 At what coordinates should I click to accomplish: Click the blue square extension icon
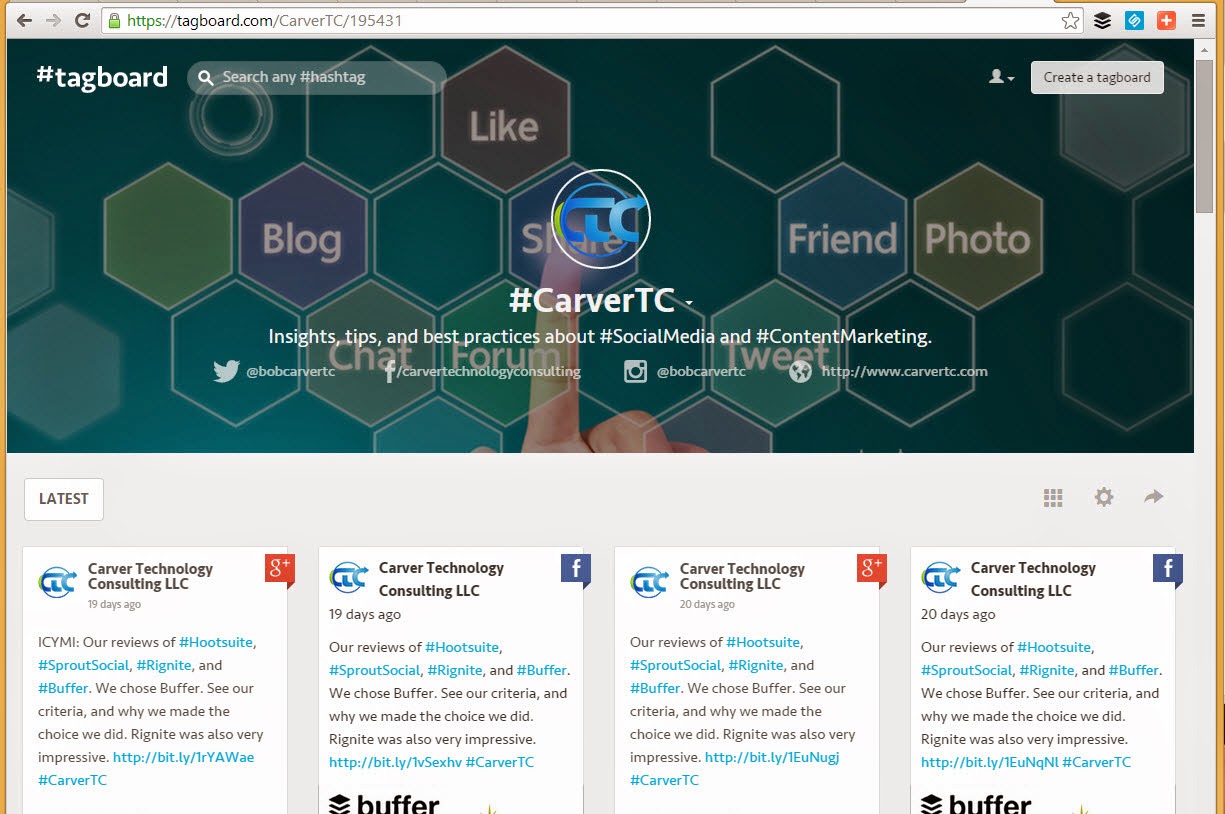click(1134, 20)
